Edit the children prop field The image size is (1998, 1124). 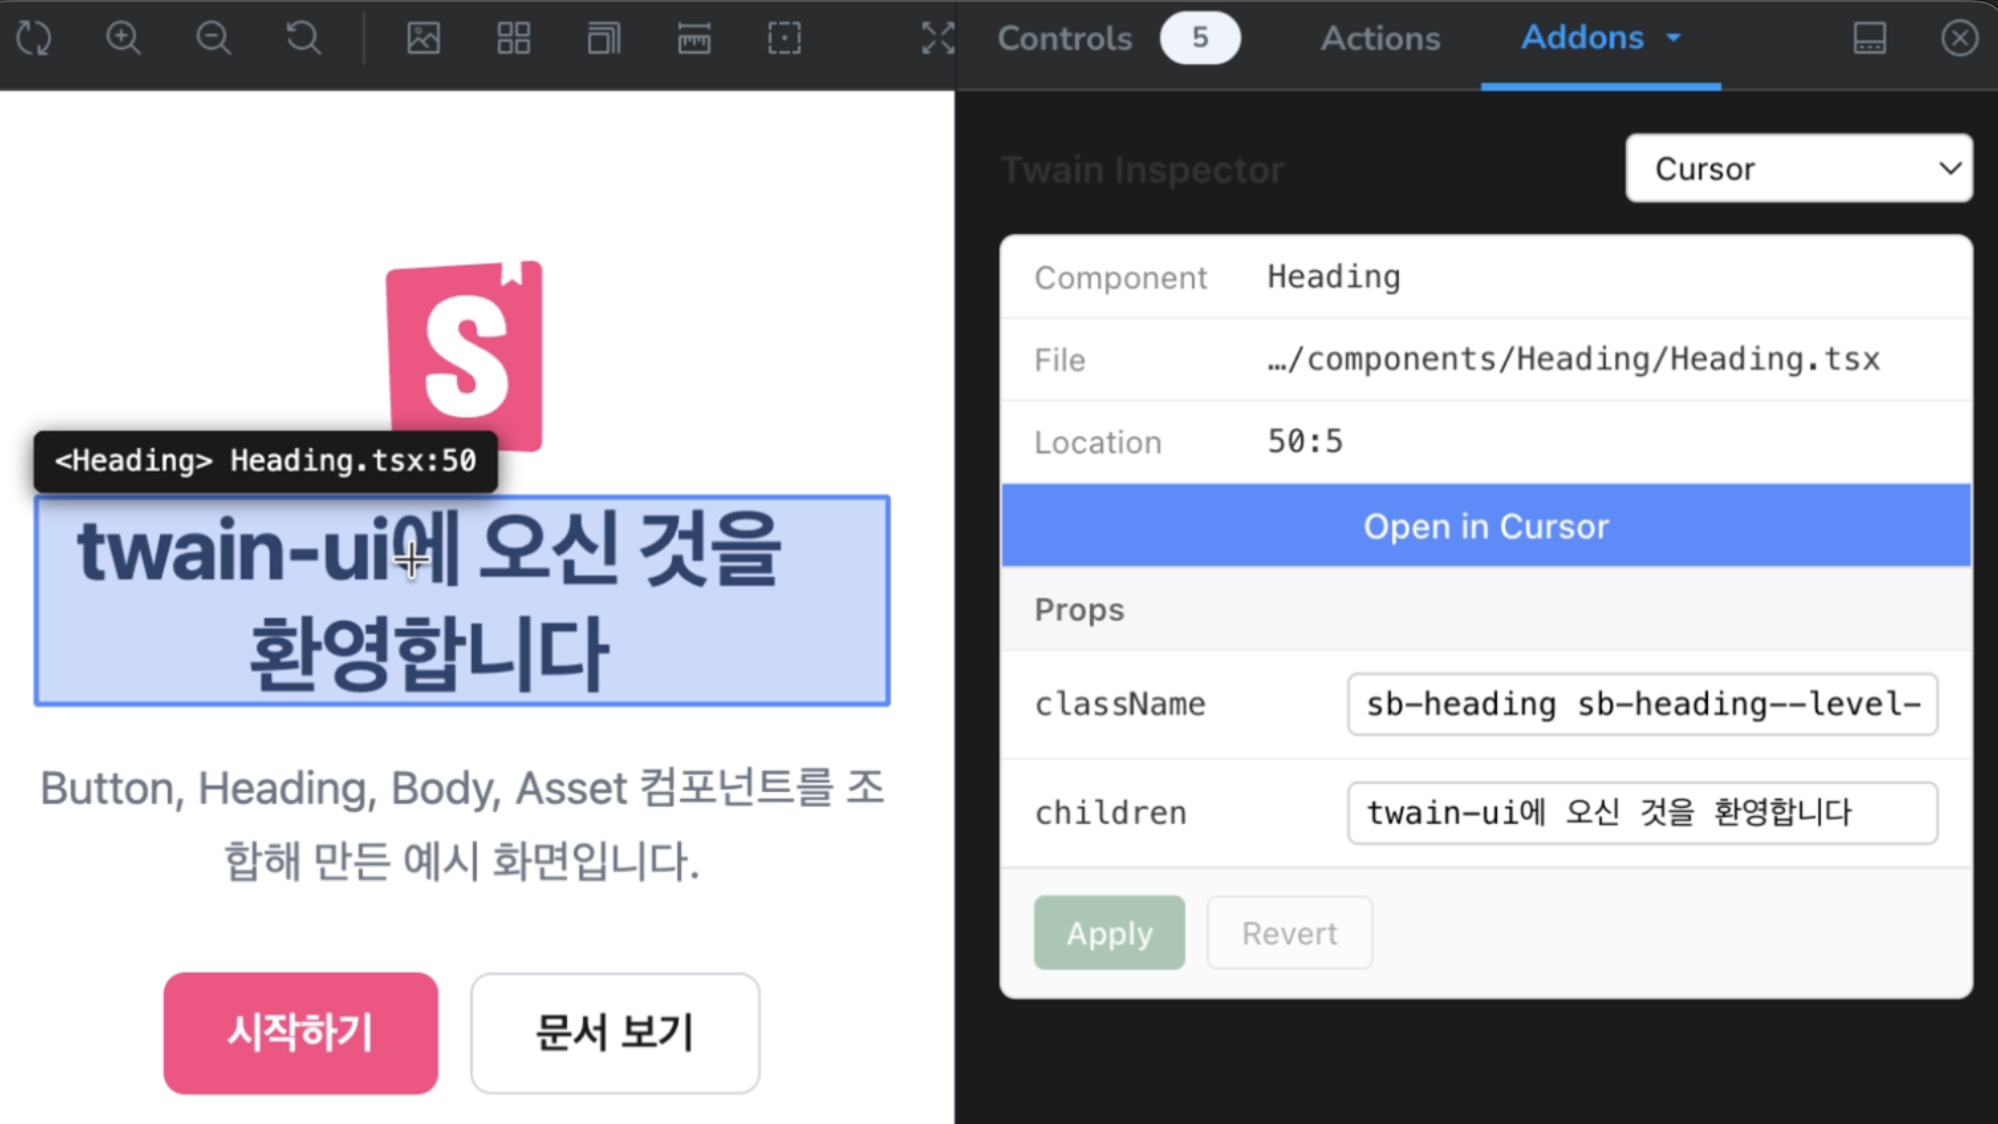click(1642, 812)
